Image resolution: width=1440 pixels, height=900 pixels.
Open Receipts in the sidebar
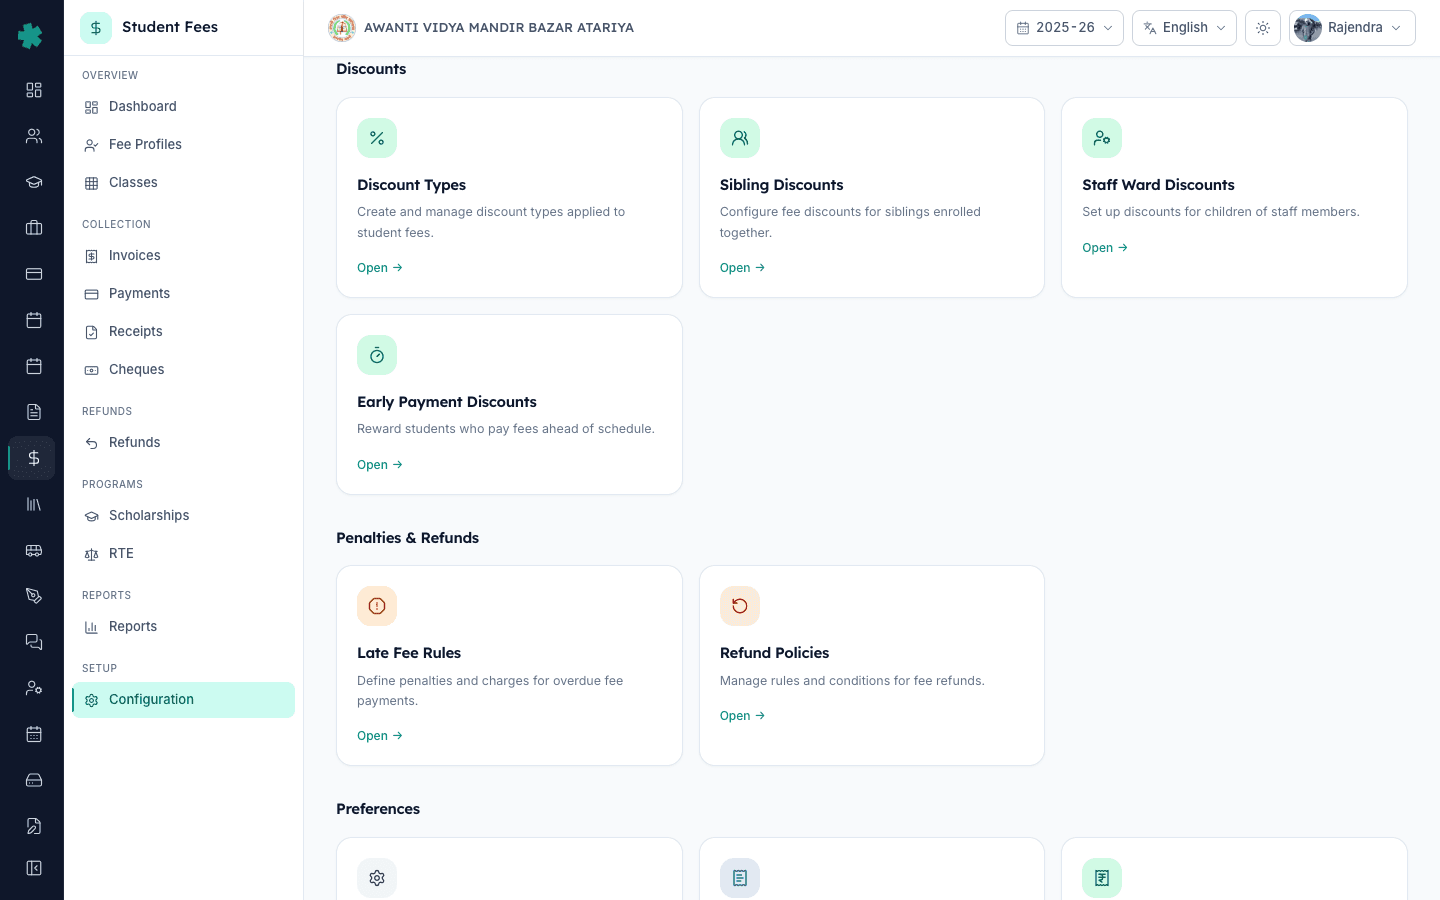[183, 332]
